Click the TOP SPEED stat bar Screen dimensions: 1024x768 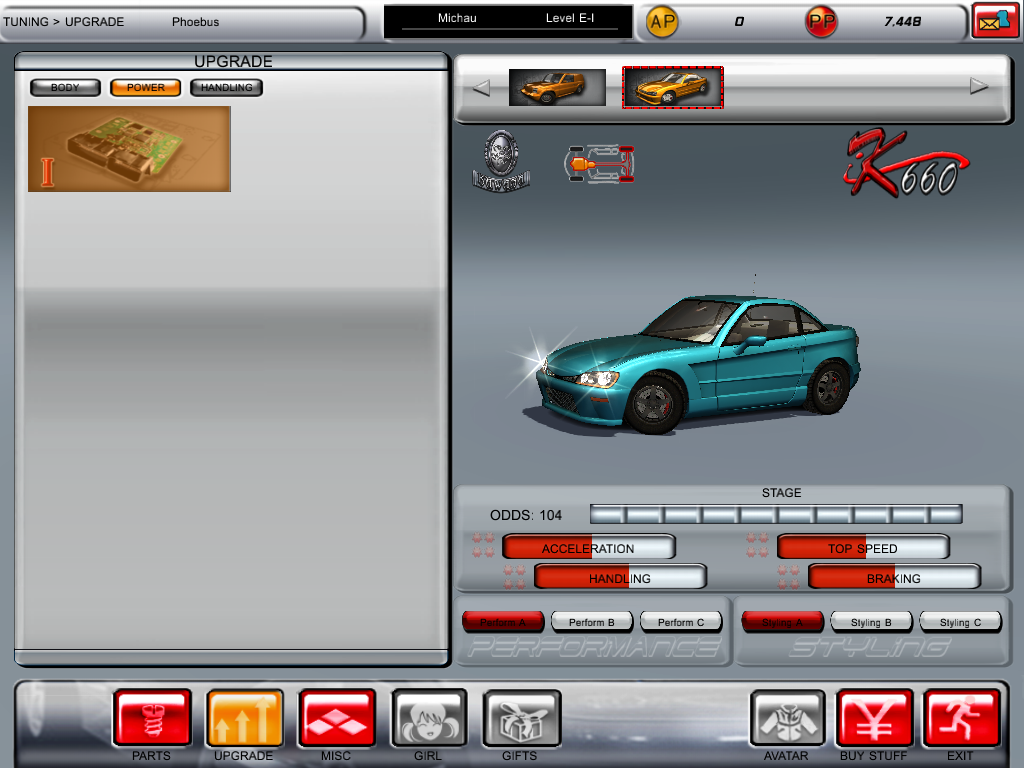click(x=863, y=547)
